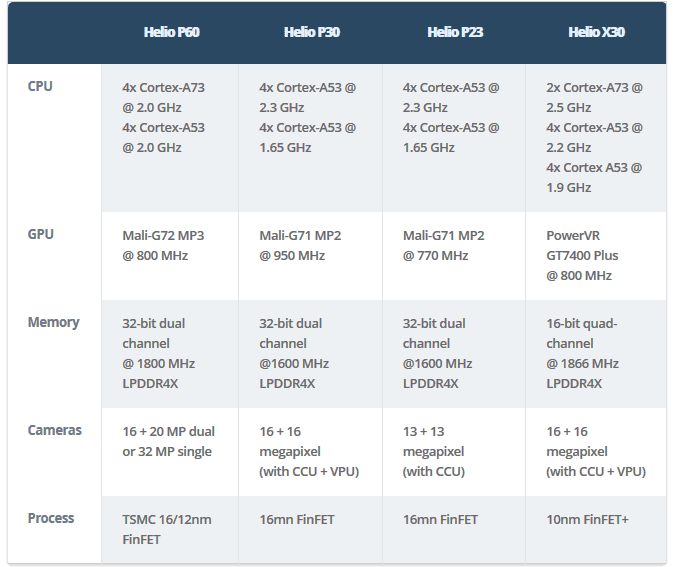Click Helio P23 process cell 16mn FinFET
Viewport: 673px width, 567px height.
(454, 530)
